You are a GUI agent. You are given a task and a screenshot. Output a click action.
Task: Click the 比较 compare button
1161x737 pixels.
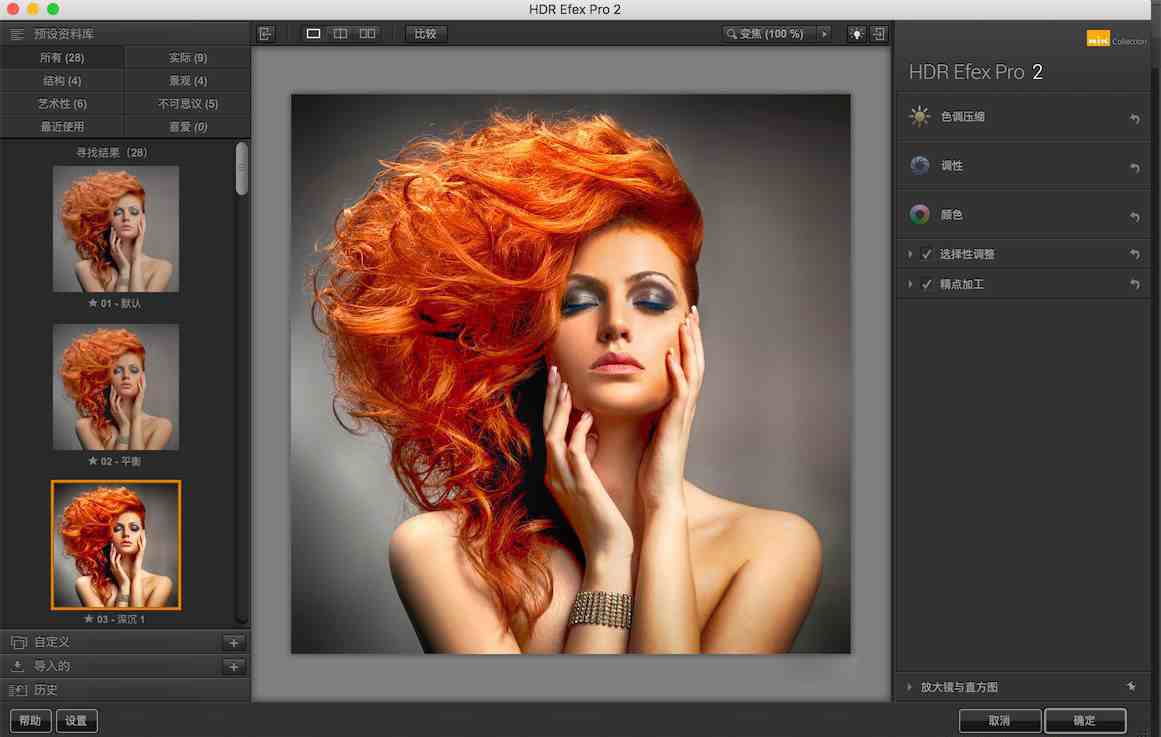coord(426,33)
